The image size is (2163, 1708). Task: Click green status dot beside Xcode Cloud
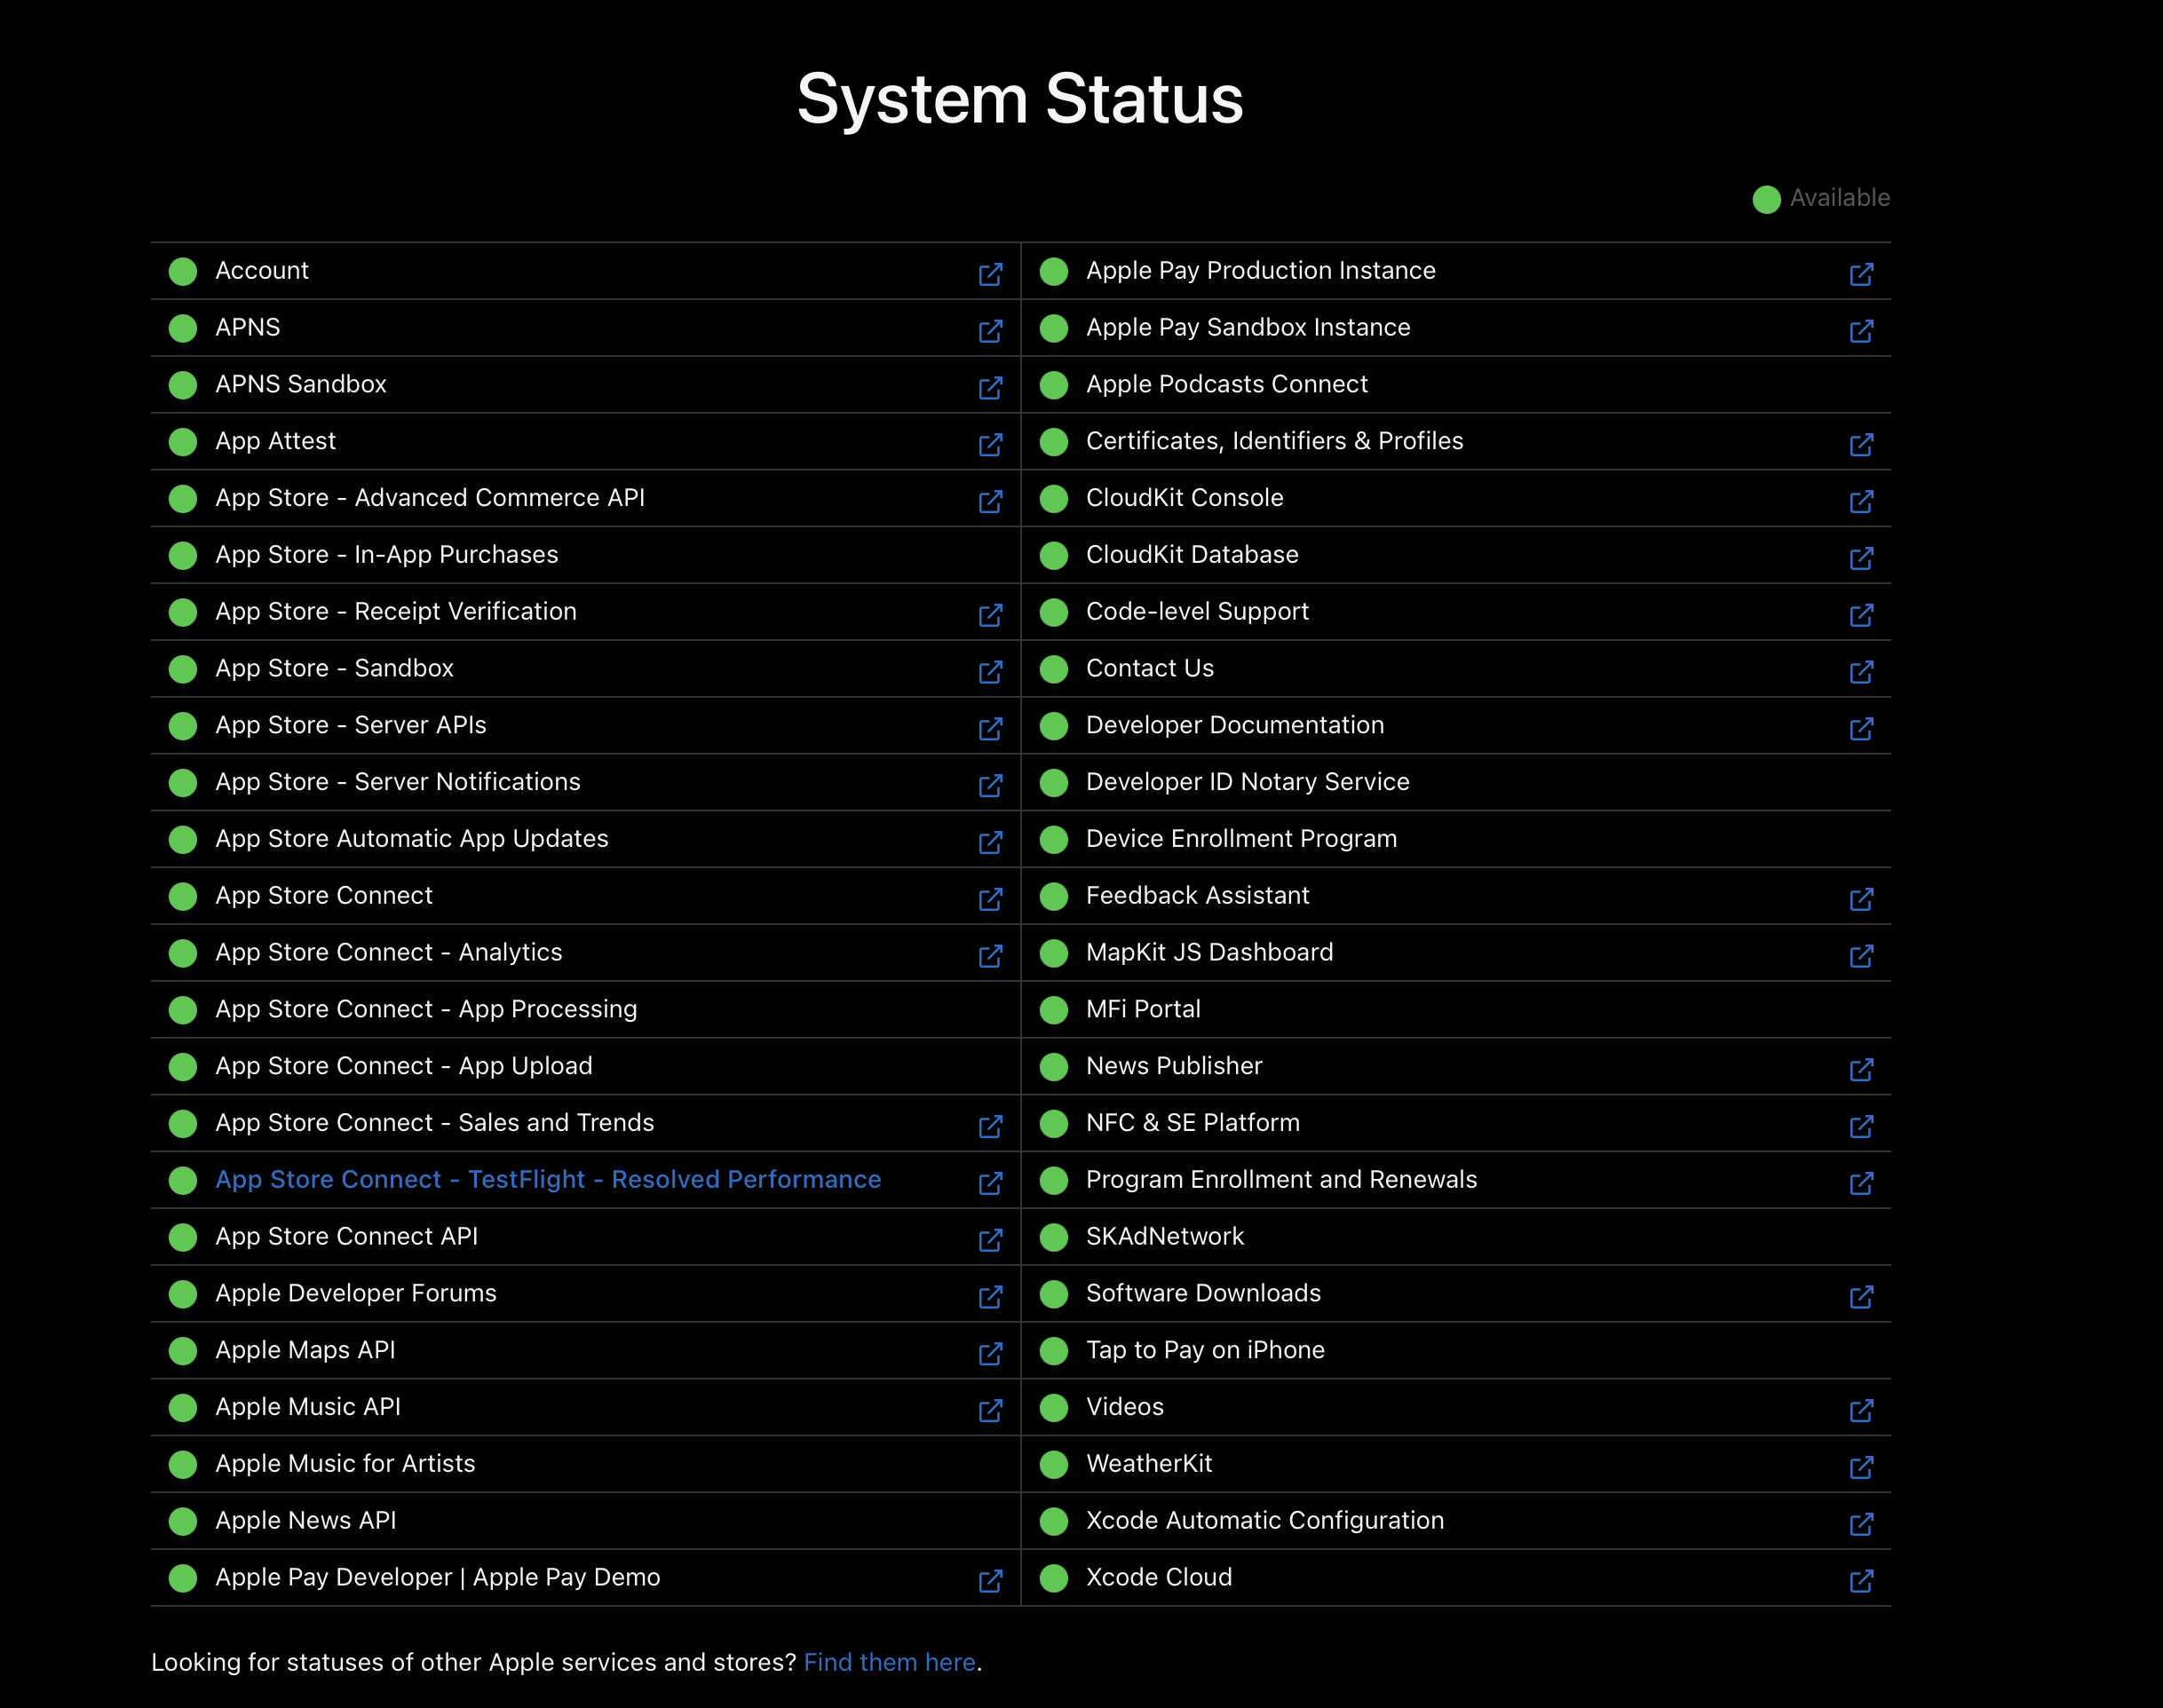click(x=1054, y=1578)
